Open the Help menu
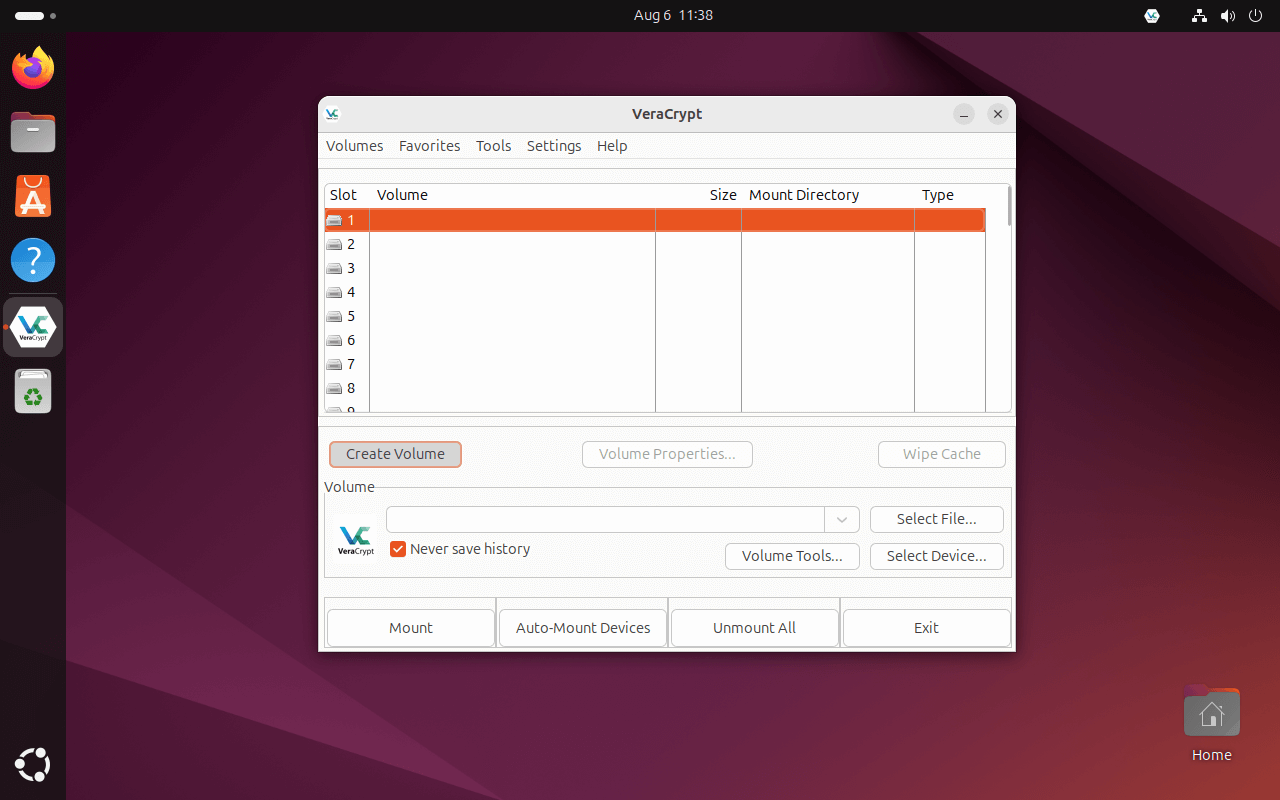This screenshot has width=1280, height=800. tap(612, 146)
